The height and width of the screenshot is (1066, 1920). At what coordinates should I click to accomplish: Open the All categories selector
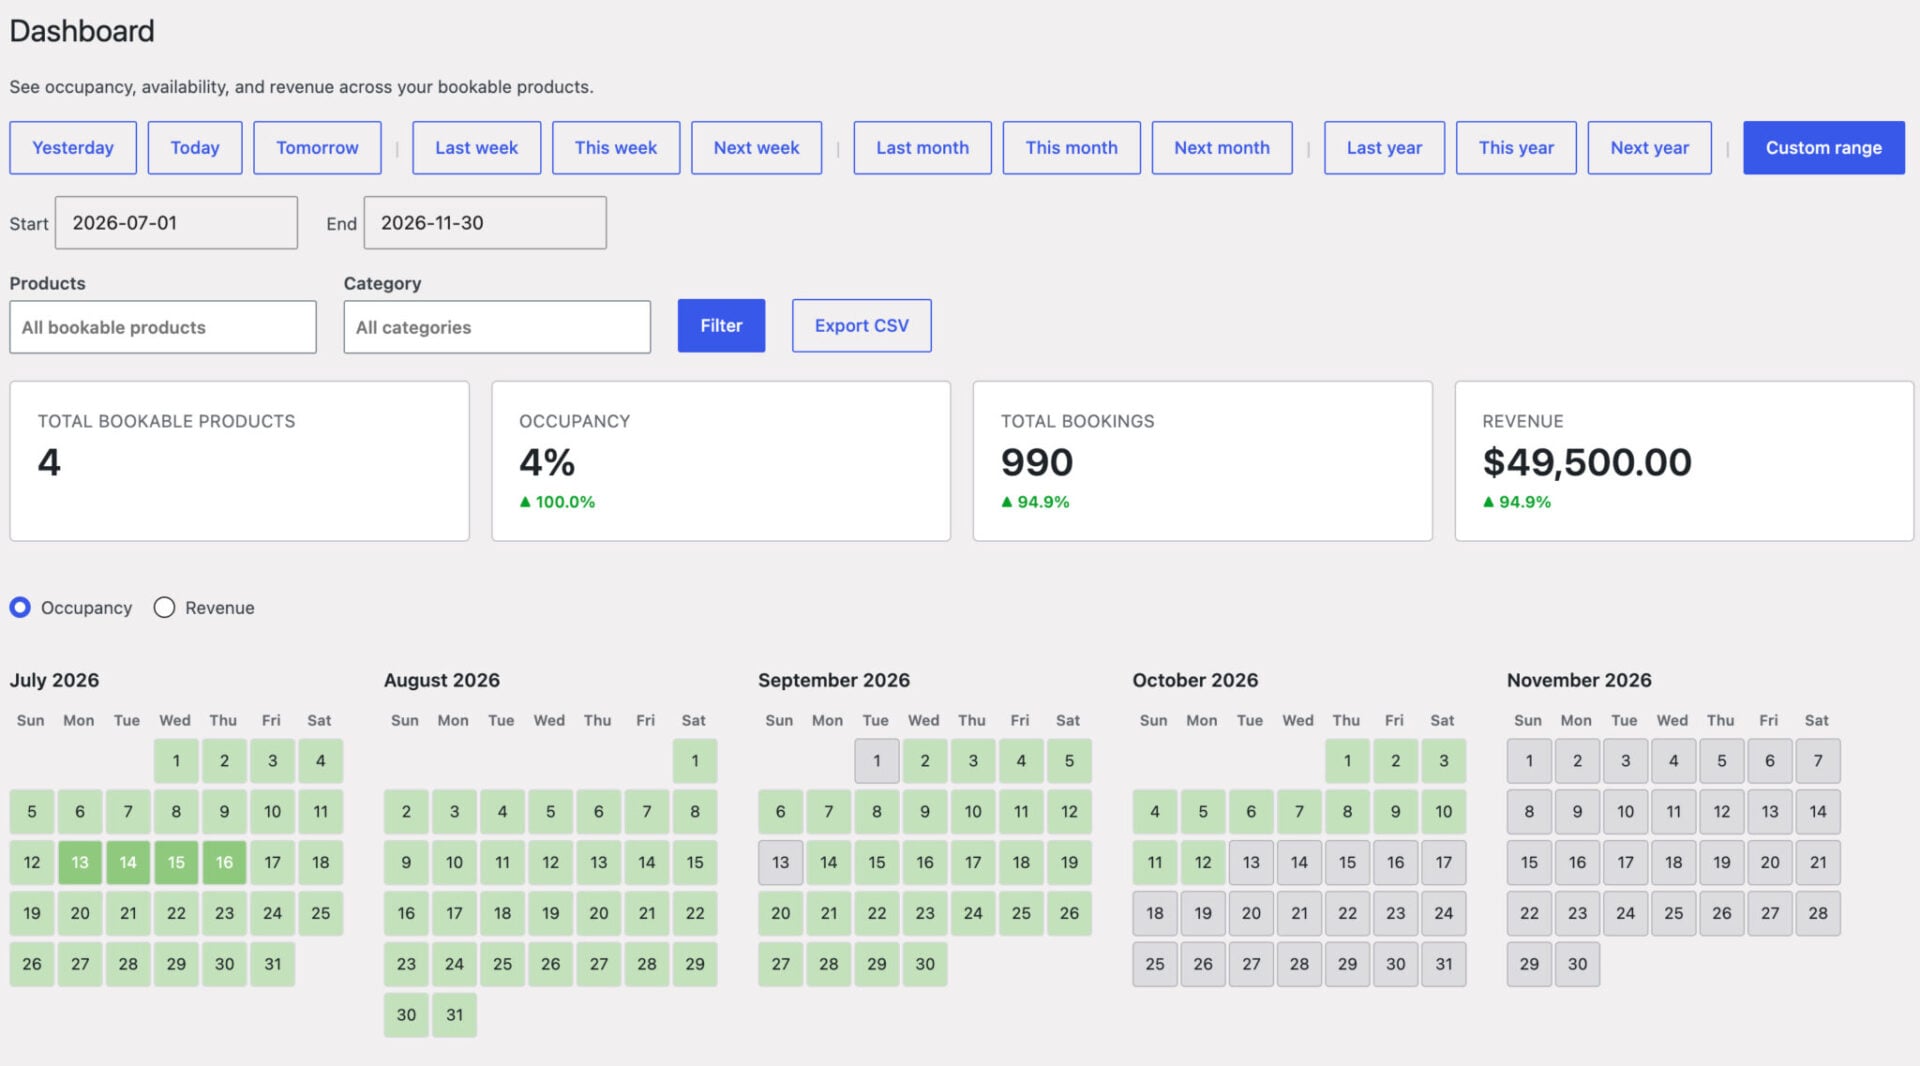tap(497, 327)
